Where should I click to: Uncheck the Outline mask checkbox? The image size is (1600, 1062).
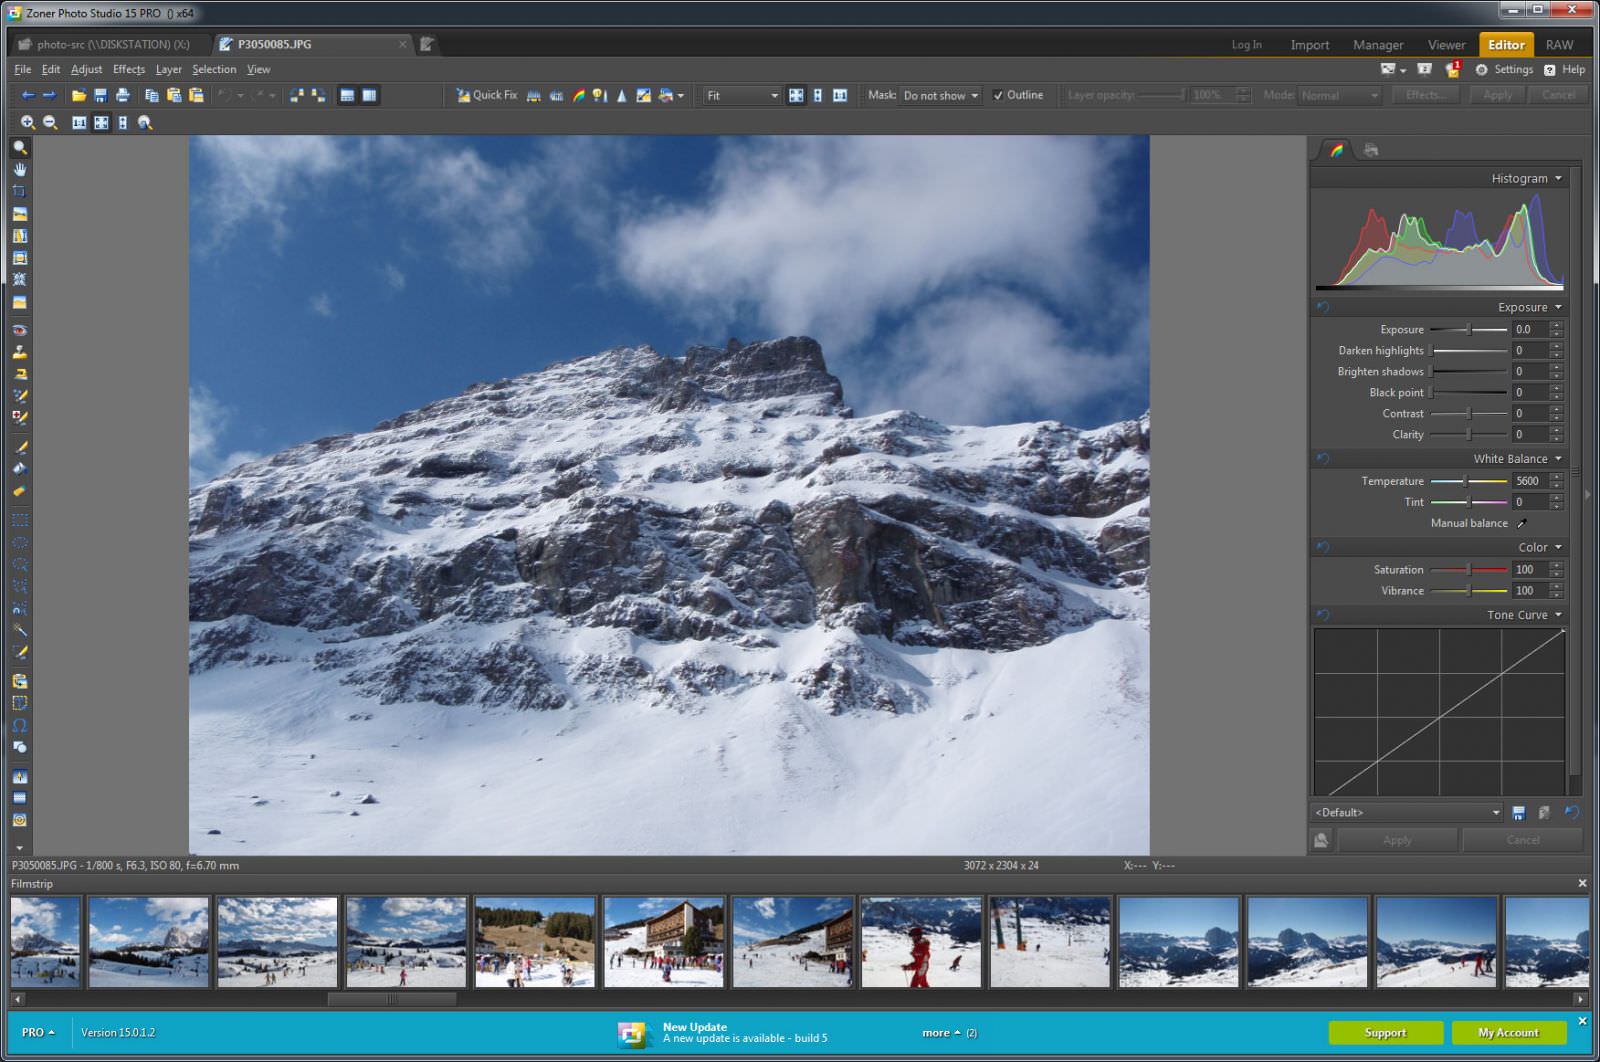pyautogui.click(x=997, y=95)
